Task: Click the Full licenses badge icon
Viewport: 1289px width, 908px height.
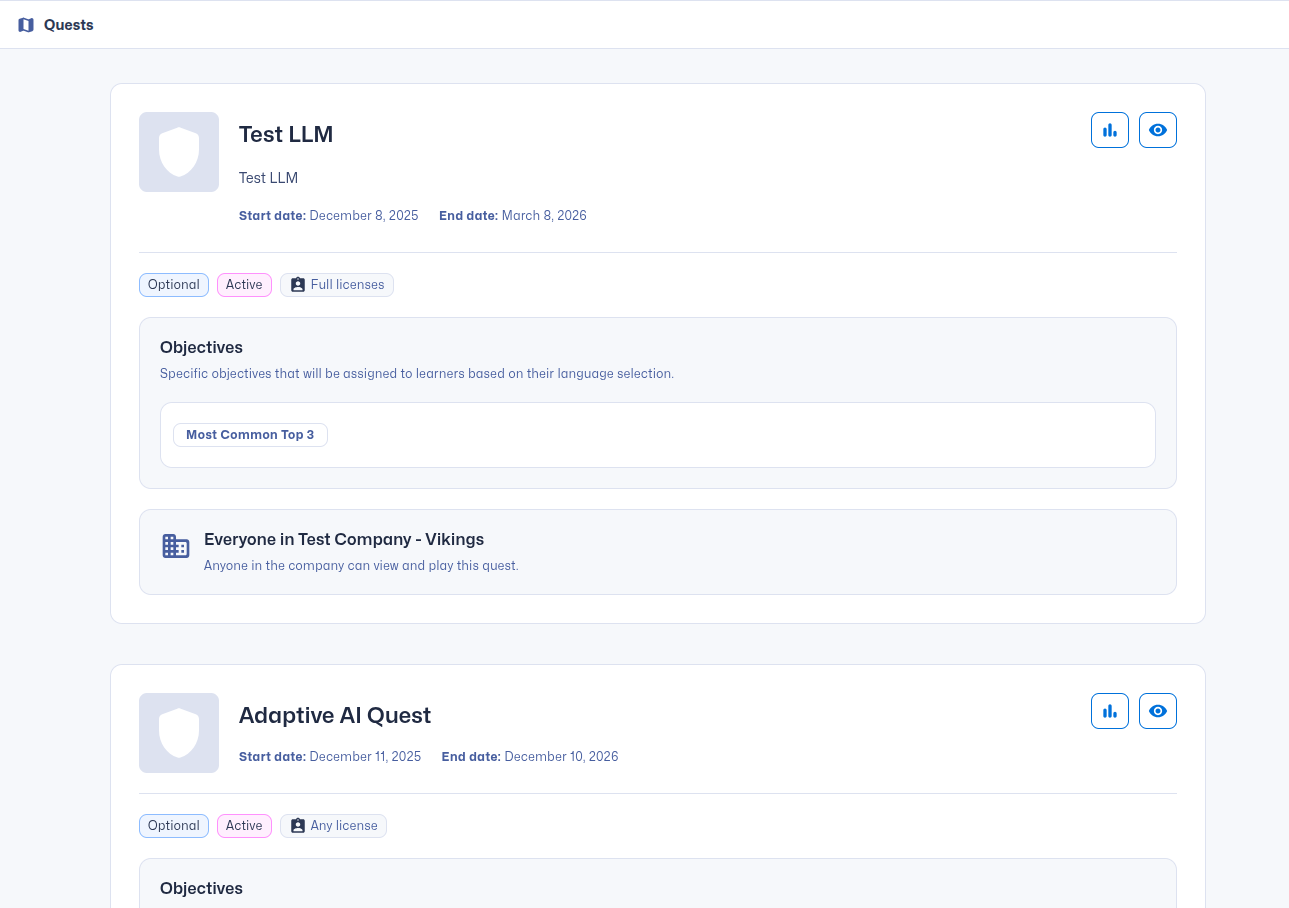Action: coord(298,285)
